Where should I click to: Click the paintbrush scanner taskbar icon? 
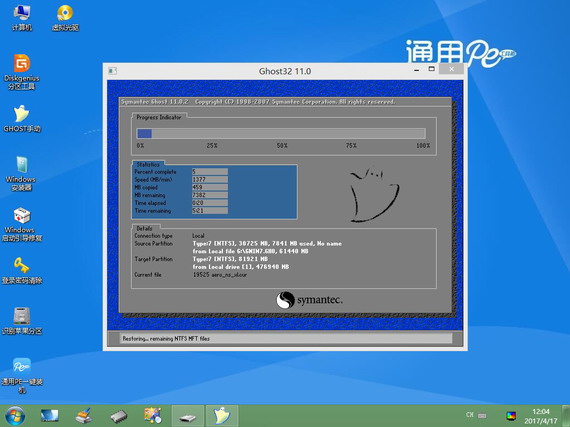click(84, 416)
